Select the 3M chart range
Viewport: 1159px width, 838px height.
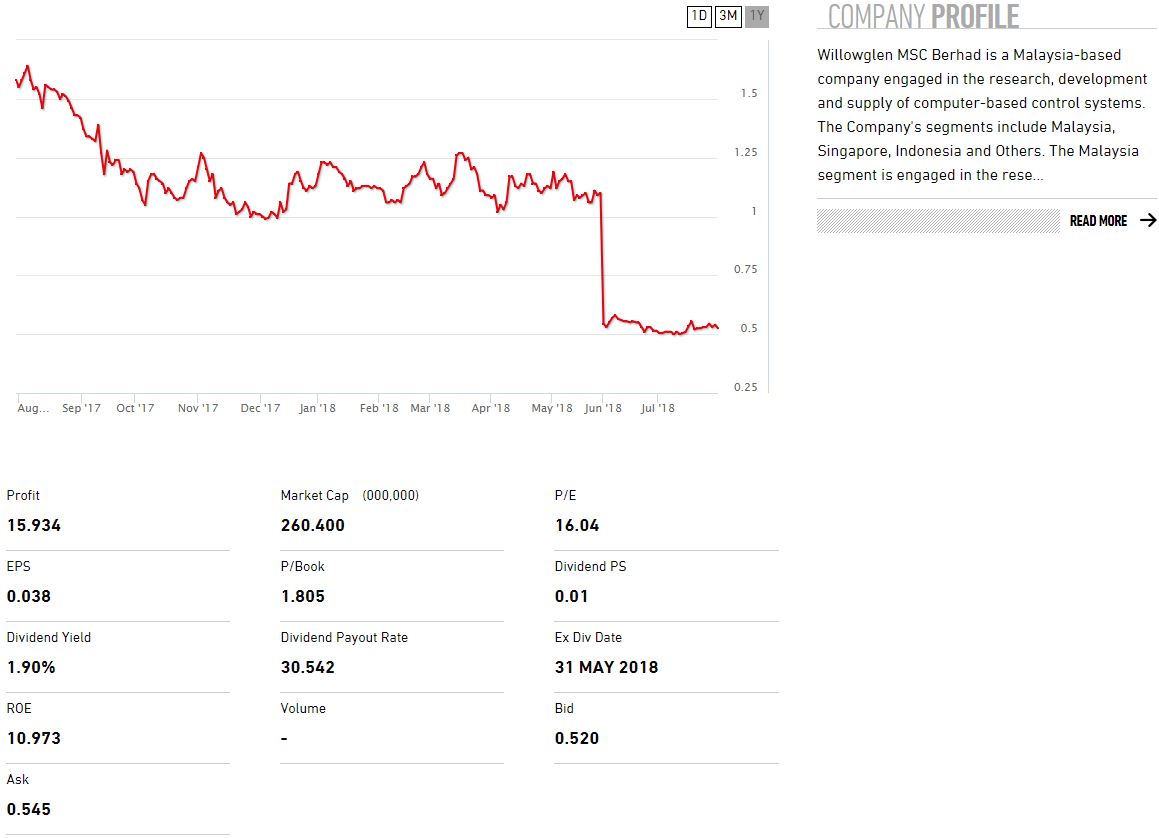point(728,16)
